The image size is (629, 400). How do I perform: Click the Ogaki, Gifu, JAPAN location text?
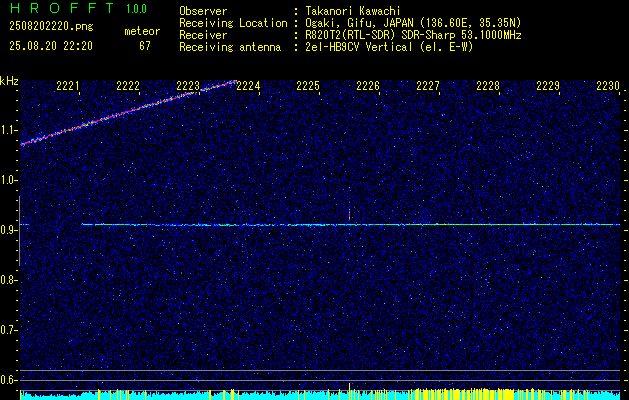[x=413, y=23]
